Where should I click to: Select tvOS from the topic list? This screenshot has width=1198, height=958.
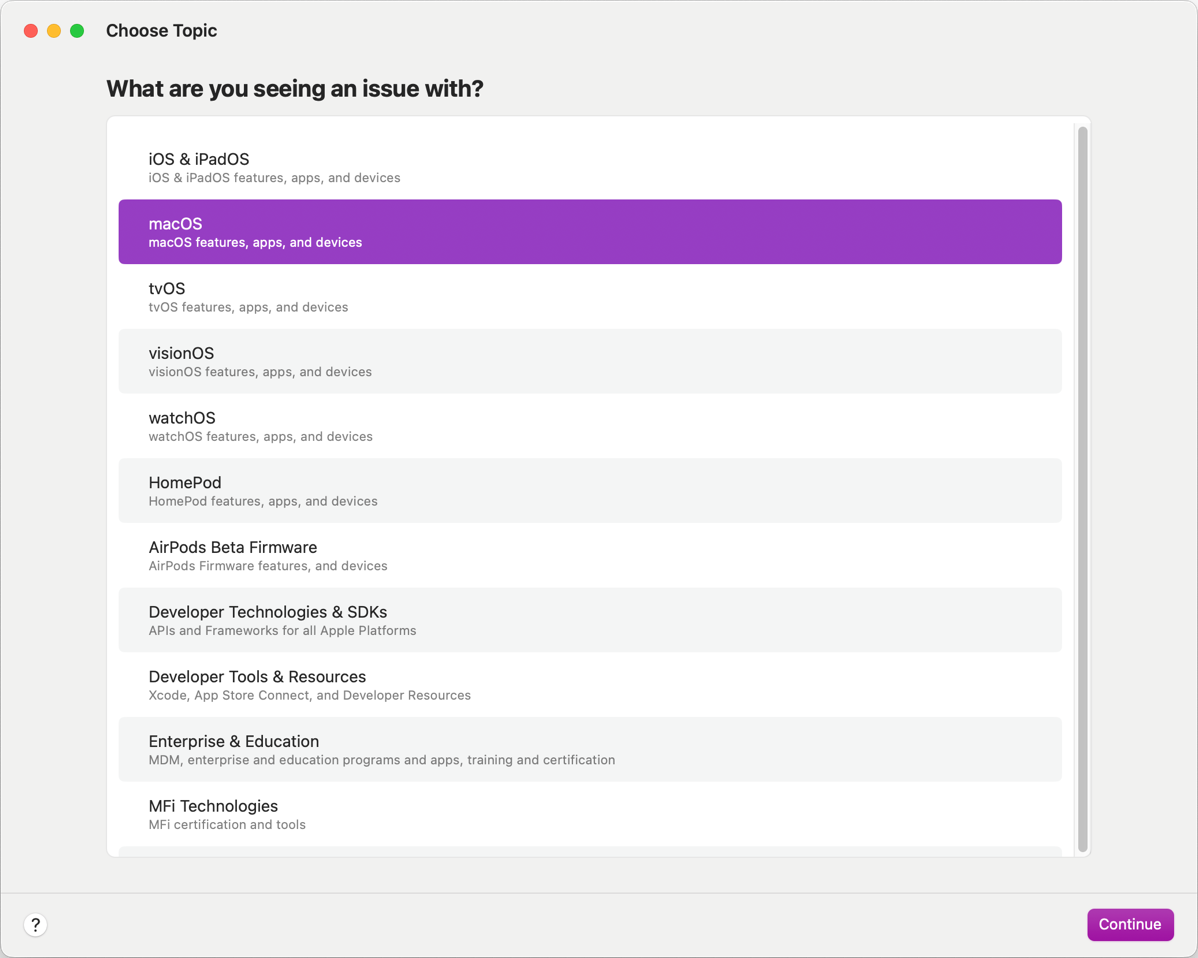(589, 297)
